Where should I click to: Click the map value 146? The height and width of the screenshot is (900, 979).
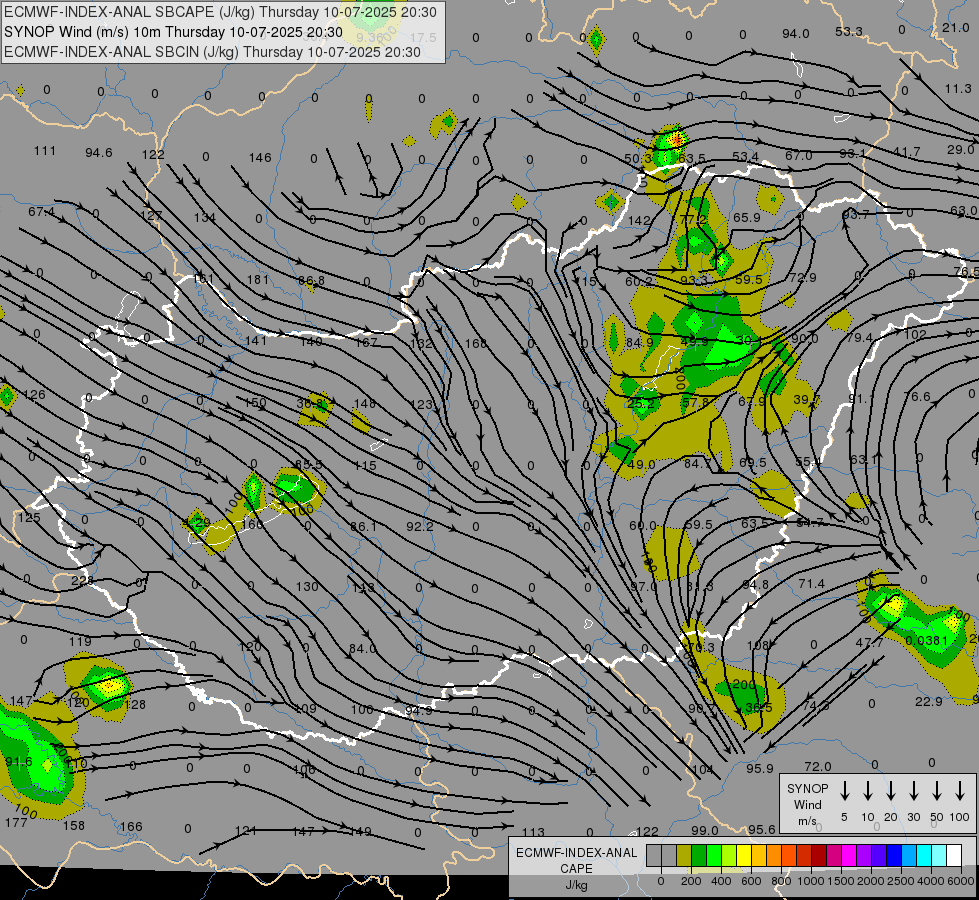260,157
